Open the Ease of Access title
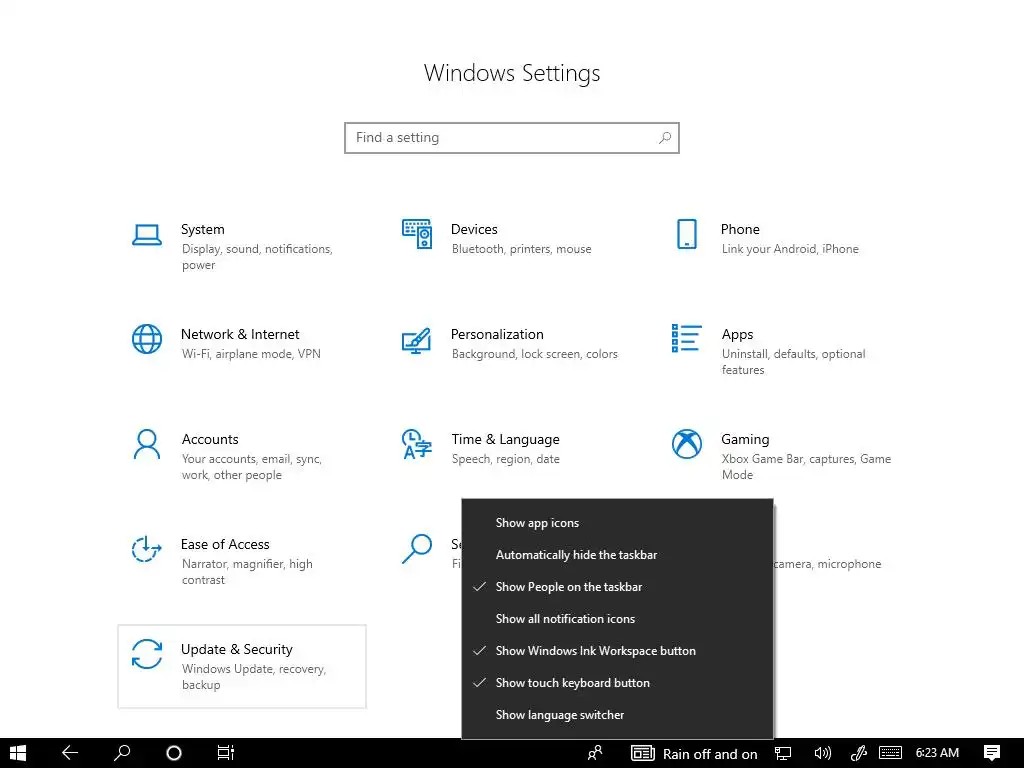The image size is (1024, 768). pyautogui.click(x=225, y=545)
